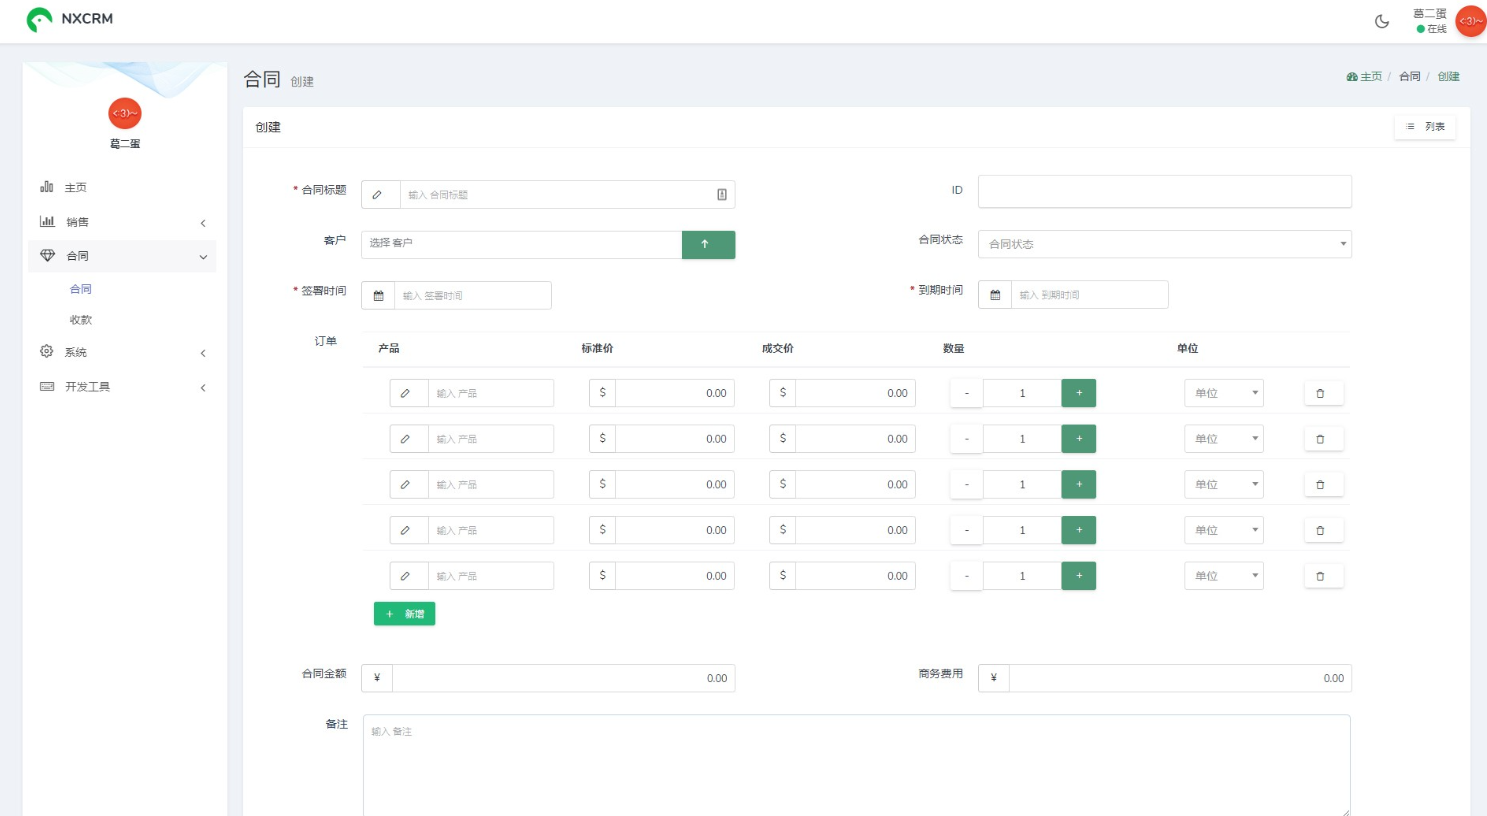Open the 单位 dropdown in second order row
The width and height of the screenshot is (1487, 816).
click(1223, 439)
